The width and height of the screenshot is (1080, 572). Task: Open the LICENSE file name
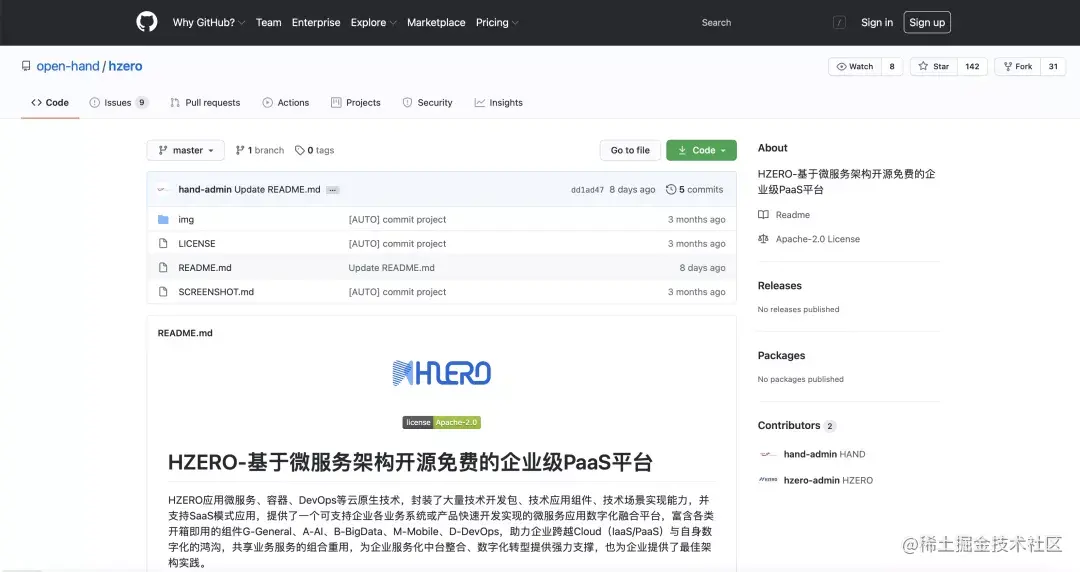pyautogui.click(x=197, y=243)
